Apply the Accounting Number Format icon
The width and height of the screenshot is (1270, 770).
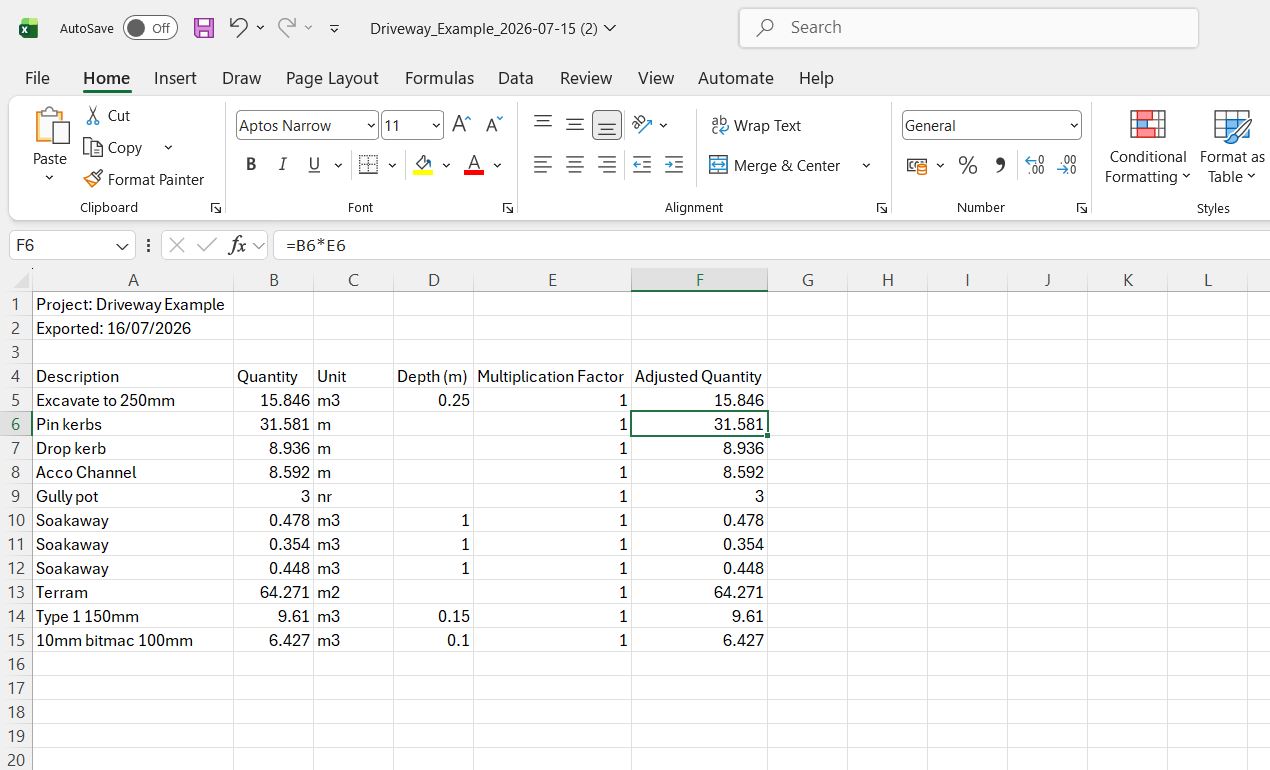[x=917, y=166]
